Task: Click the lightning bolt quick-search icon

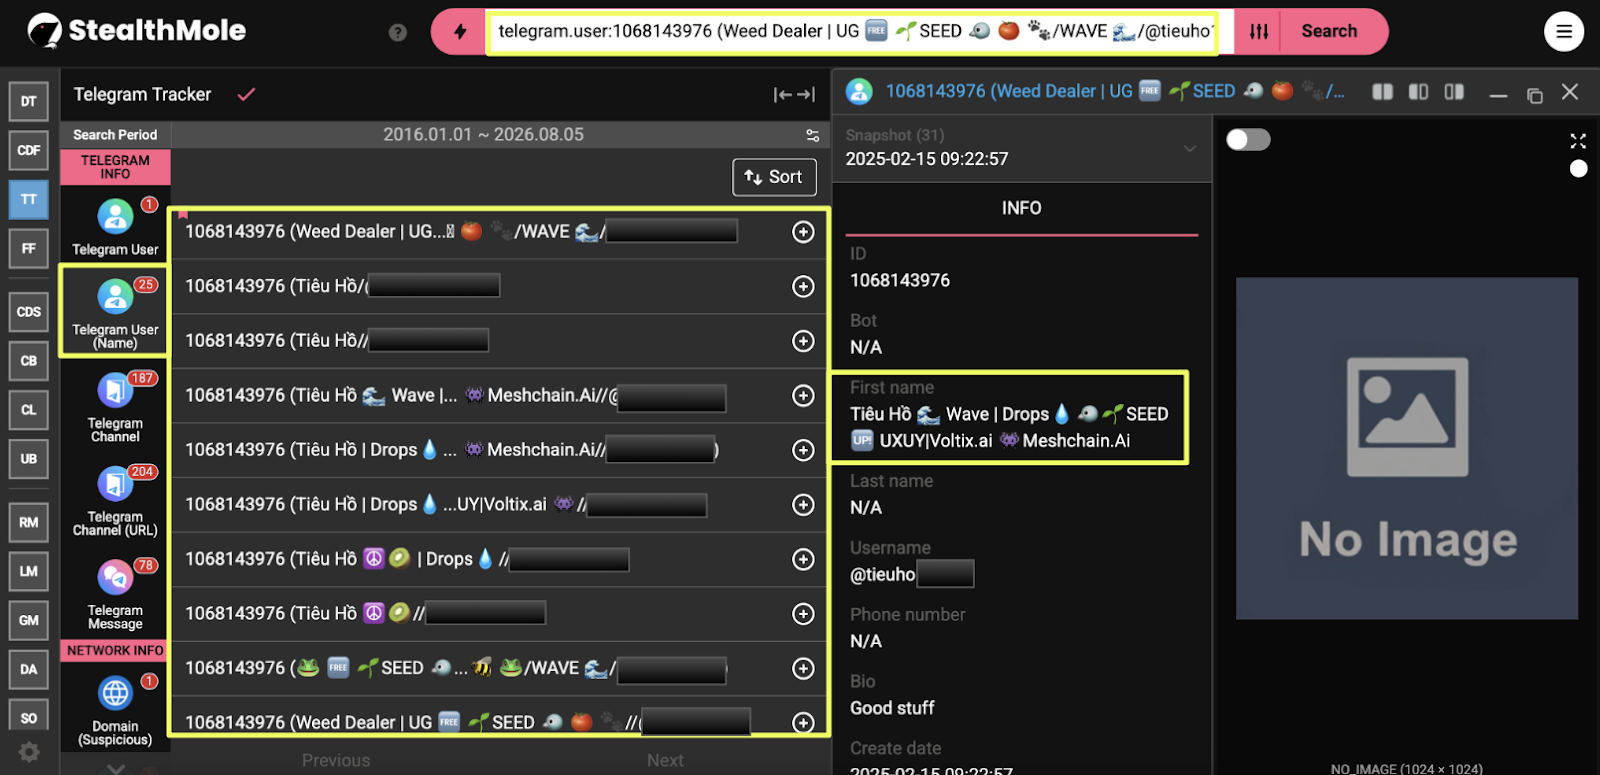Action: (460, 32)
